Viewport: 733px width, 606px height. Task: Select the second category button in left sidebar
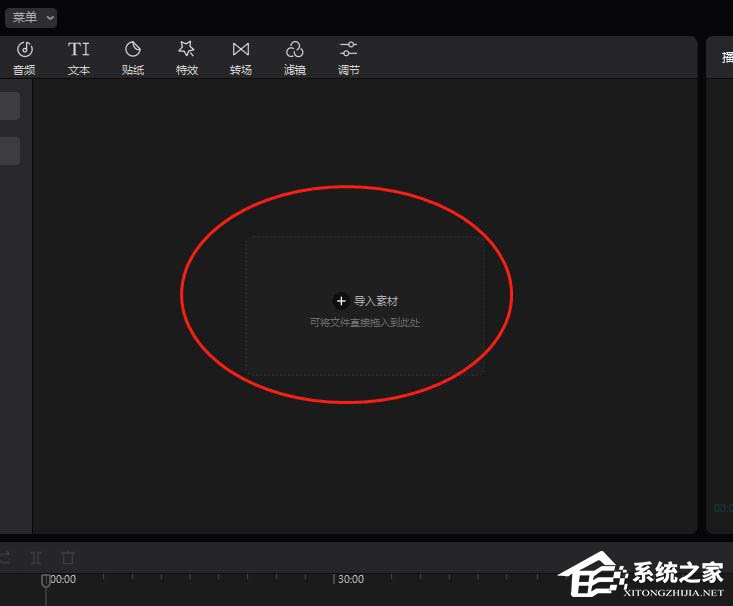point(9,151)
